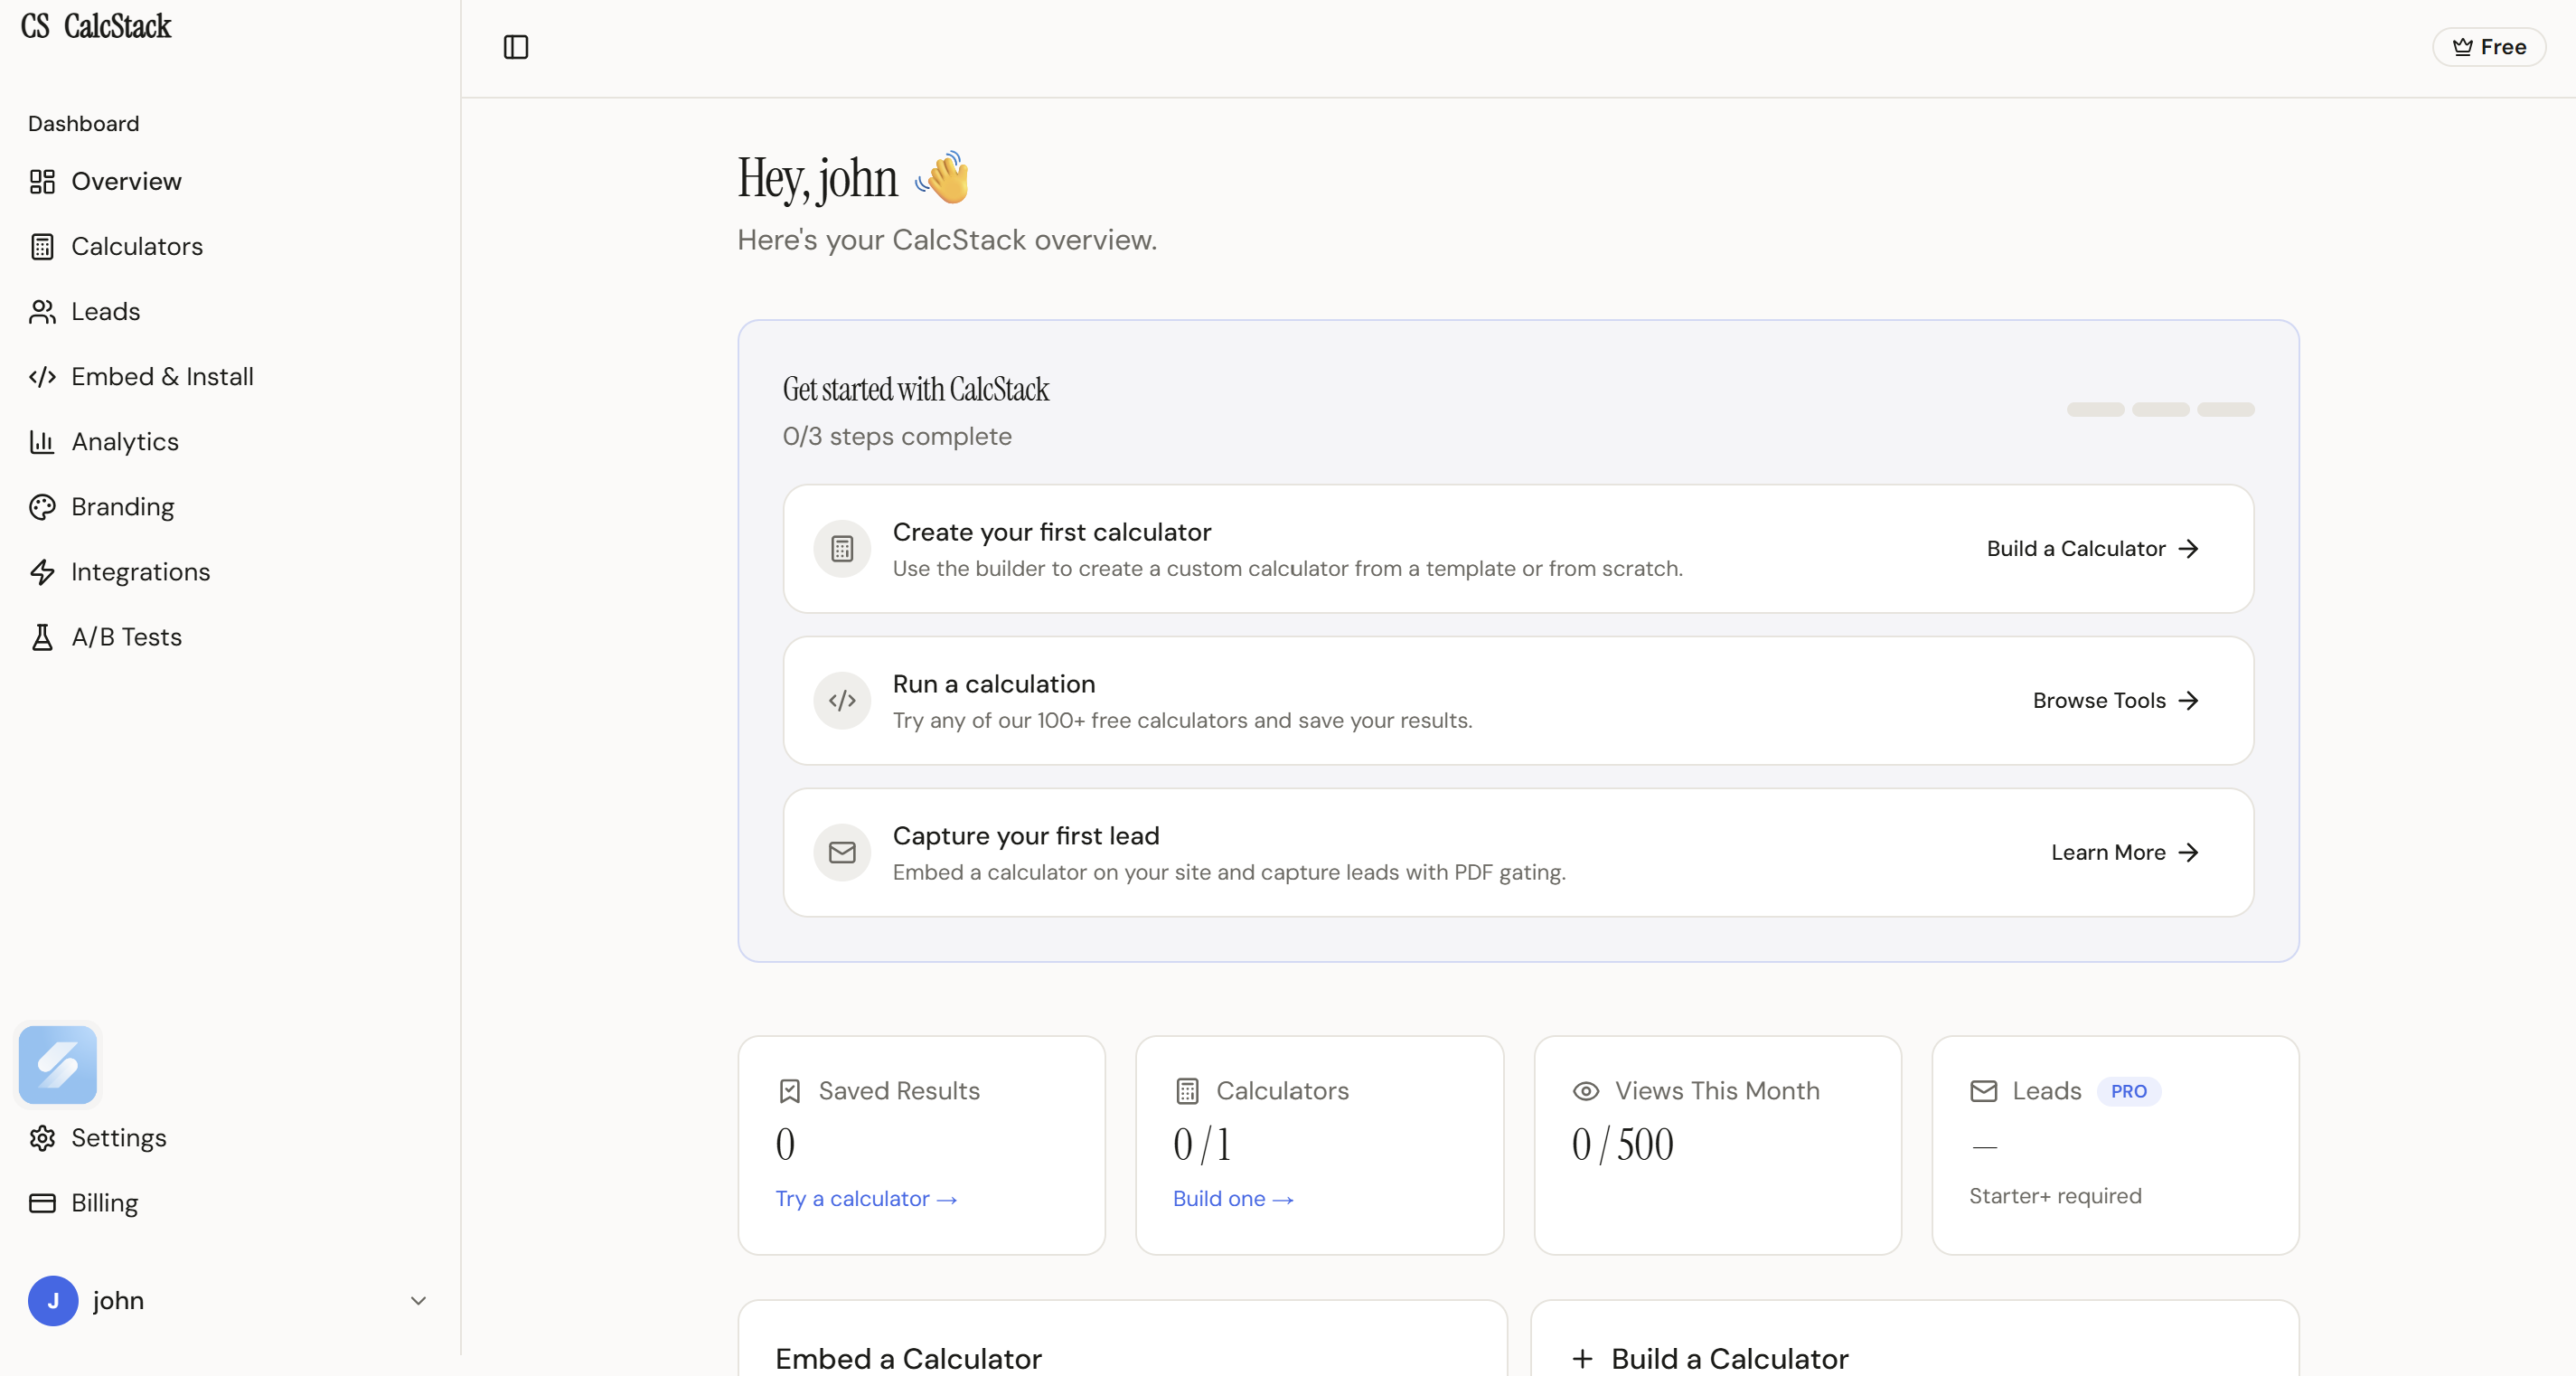Open Analytics bar chart icon

tap(42, 442)
